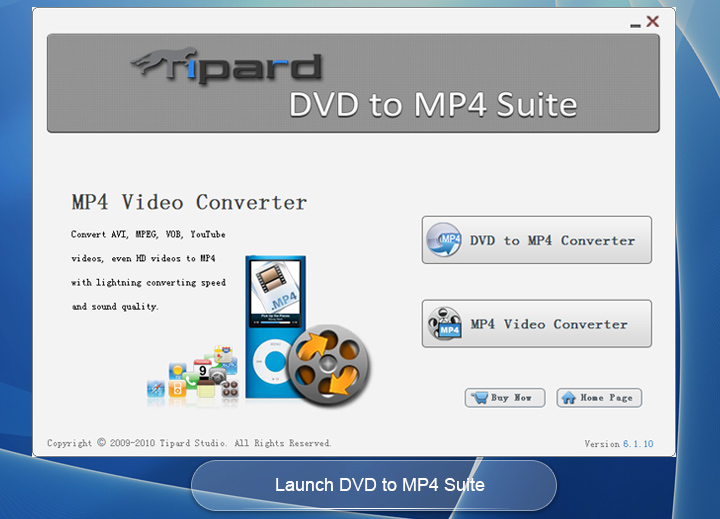
Task: Click the Tipard panther logo
Action: click(x=226, y=65)
